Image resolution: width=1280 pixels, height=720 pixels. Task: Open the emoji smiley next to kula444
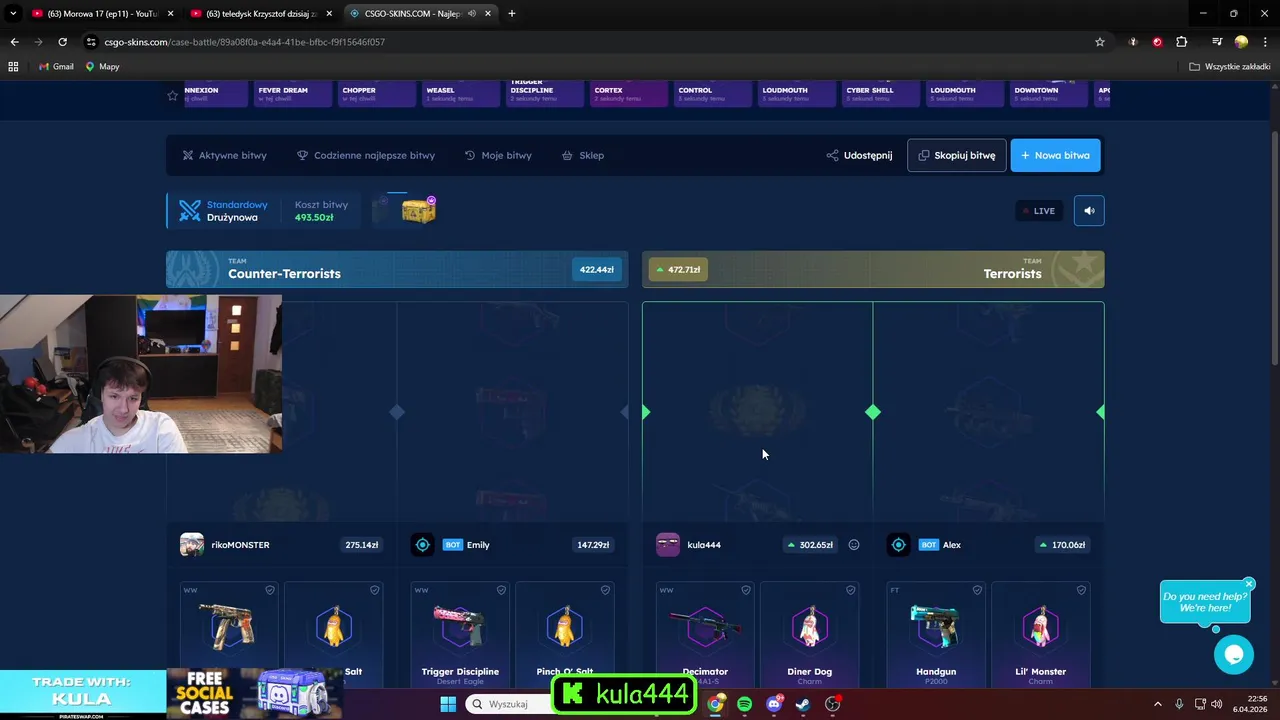(854, 545)
